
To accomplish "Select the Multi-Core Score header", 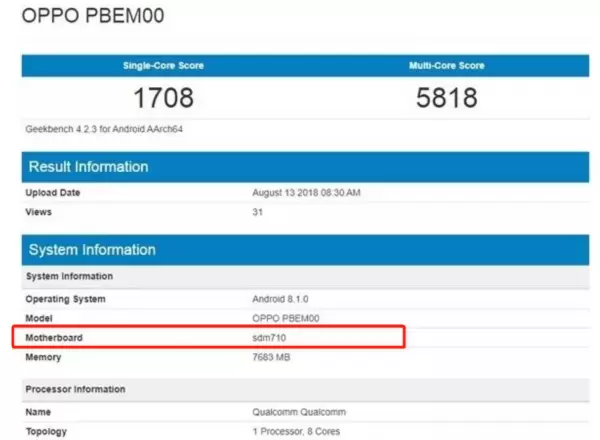I will [447, 66].
